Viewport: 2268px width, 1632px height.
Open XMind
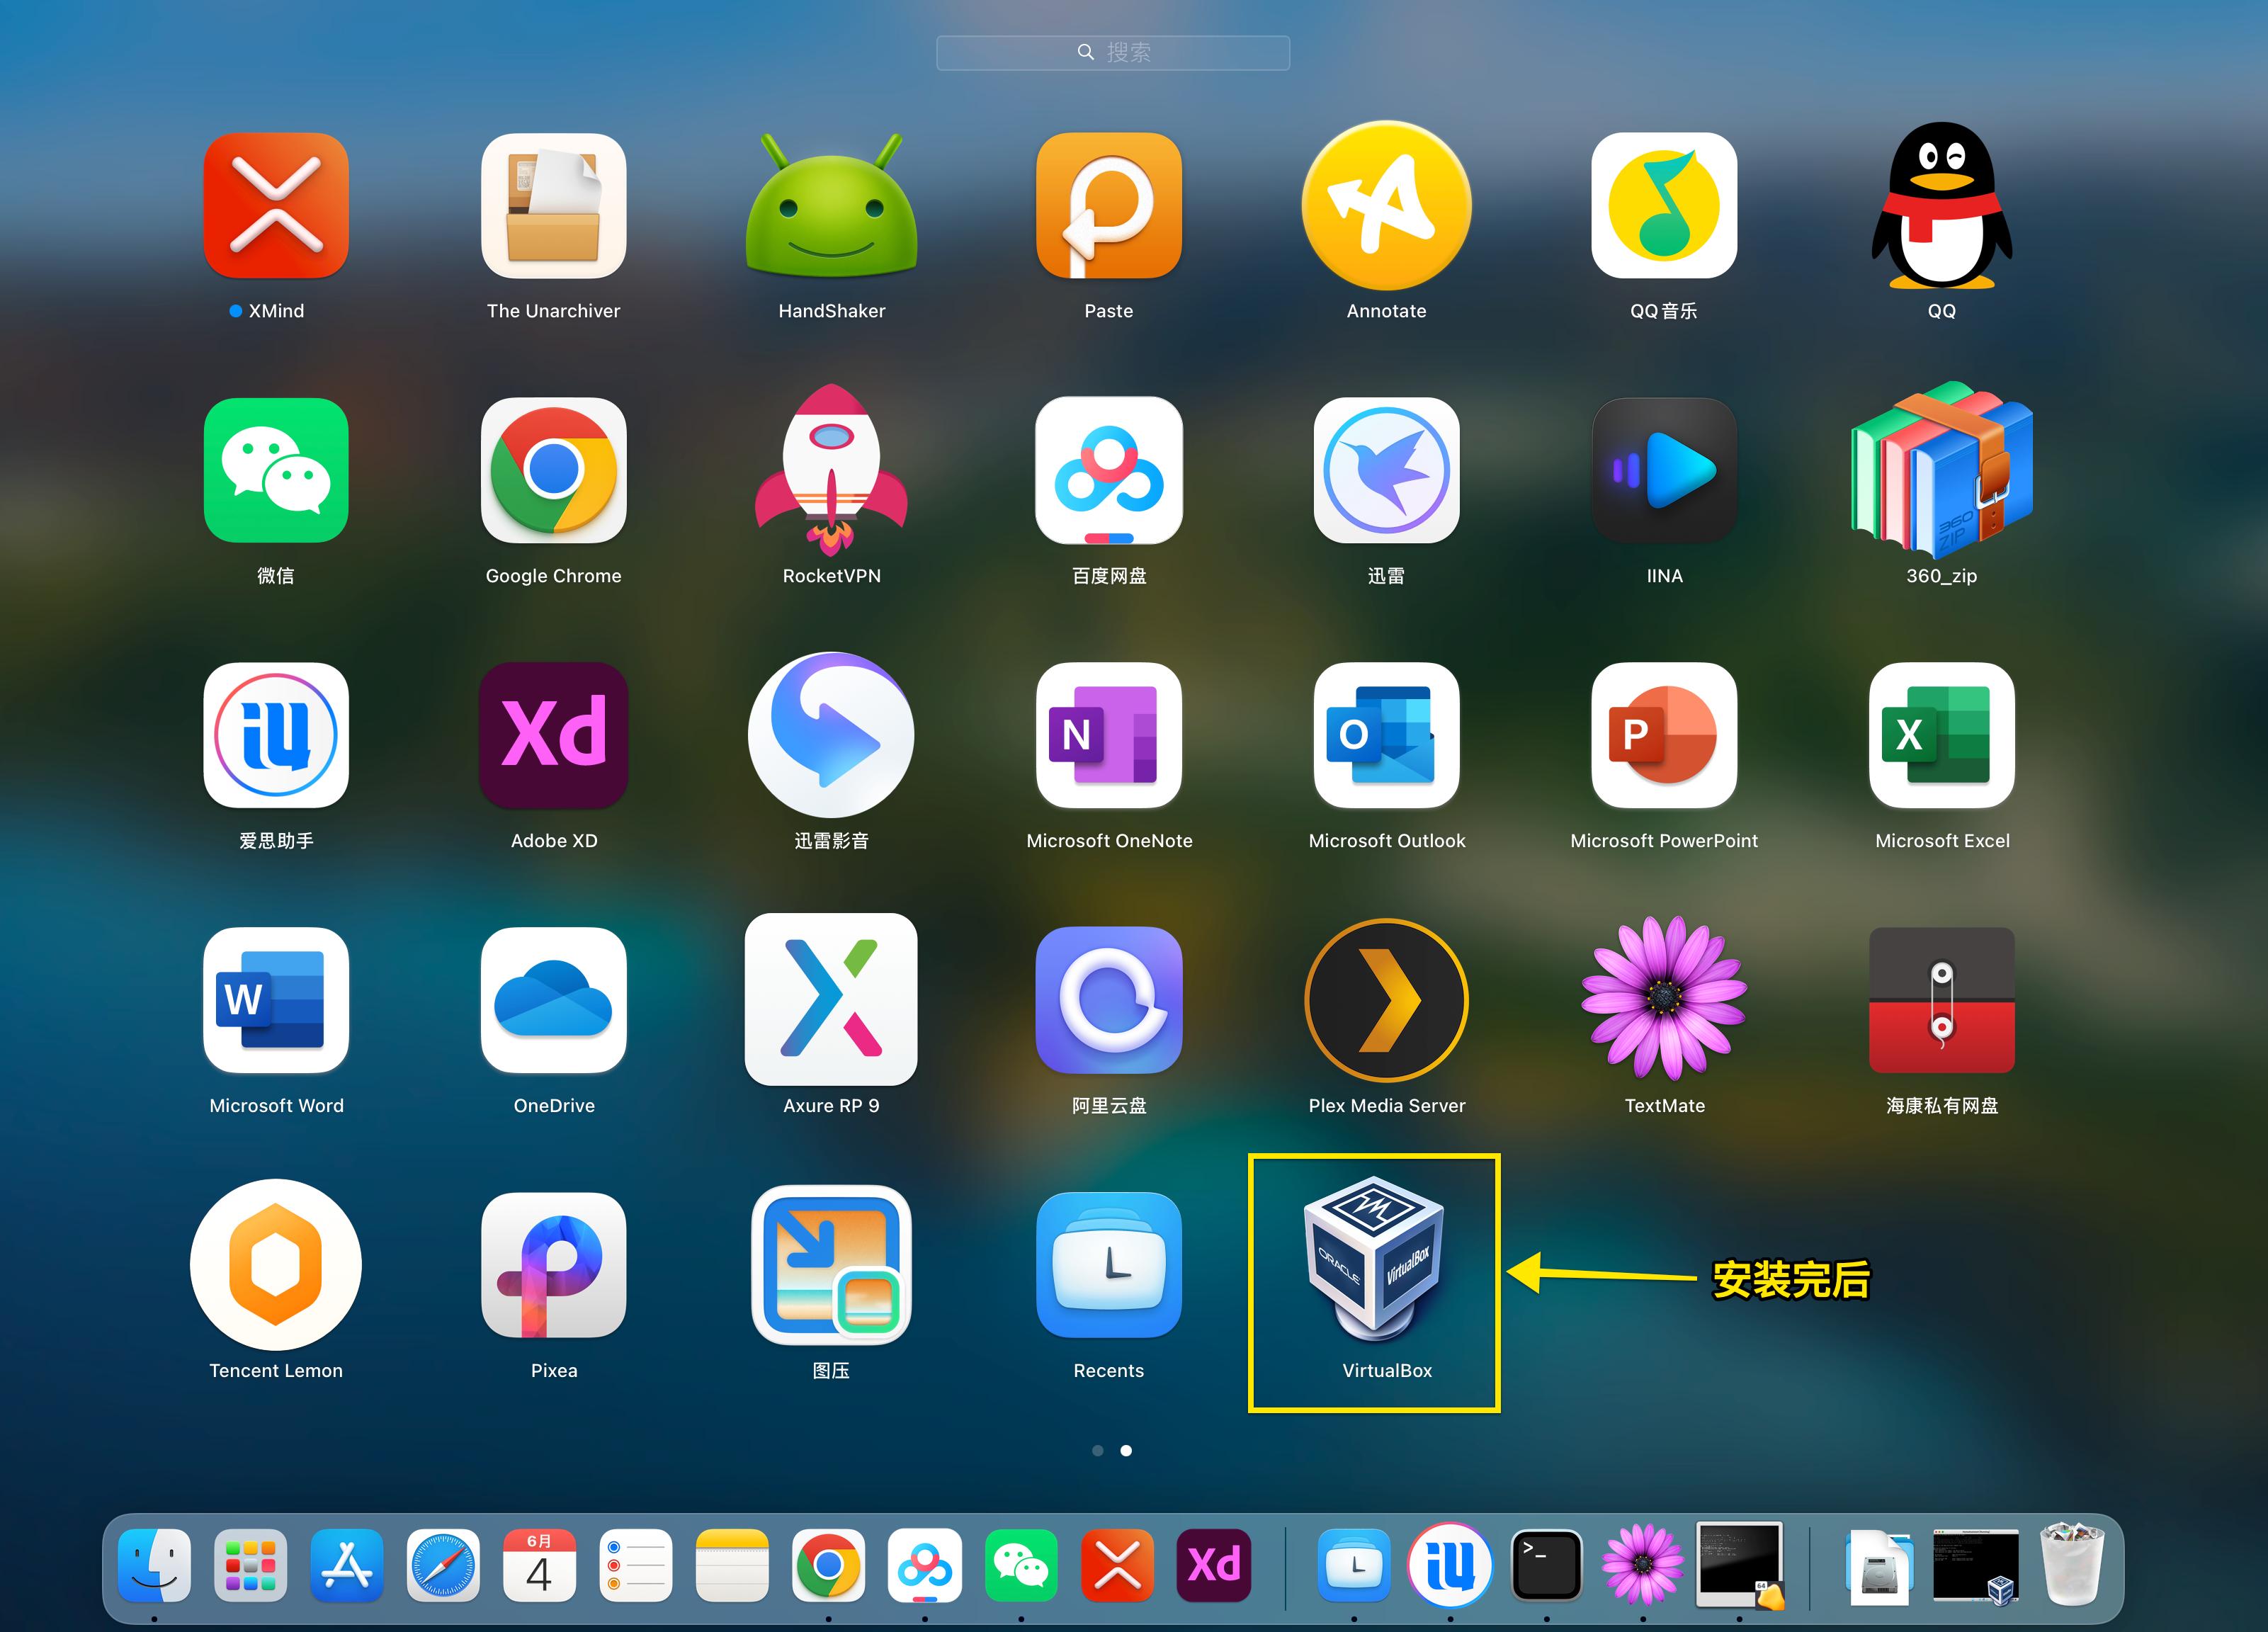point(276,206)
